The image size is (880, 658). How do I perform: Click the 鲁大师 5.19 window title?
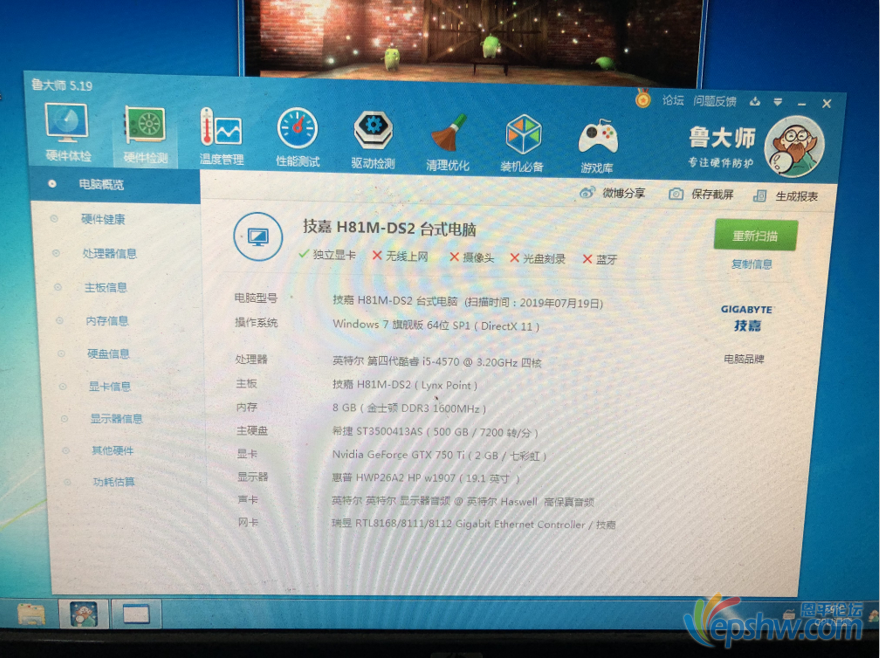point(62,85)
